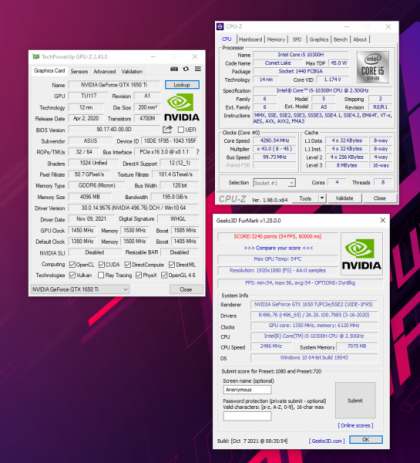
Task: Click the Core Speed value in CPU-Z
Action: pyautogui.click(x=275, y=141)
